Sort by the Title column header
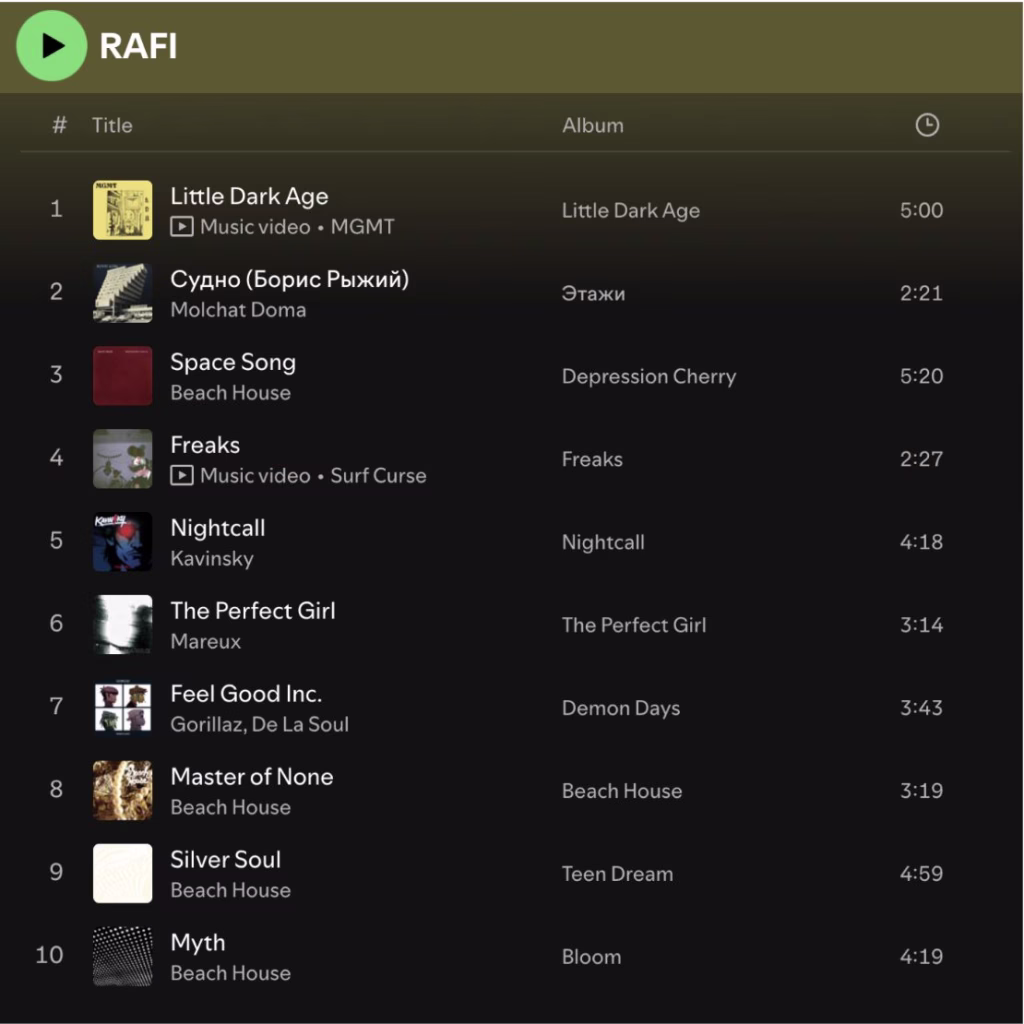1024x1024 pixels. [x=112, y=125]
